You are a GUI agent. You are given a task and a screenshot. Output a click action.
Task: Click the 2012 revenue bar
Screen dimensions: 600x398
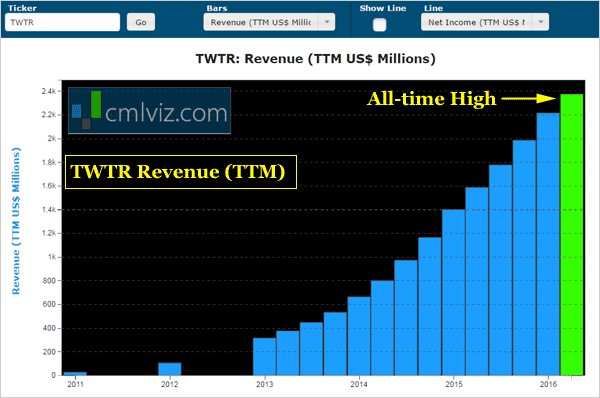[x=170, y=369]
